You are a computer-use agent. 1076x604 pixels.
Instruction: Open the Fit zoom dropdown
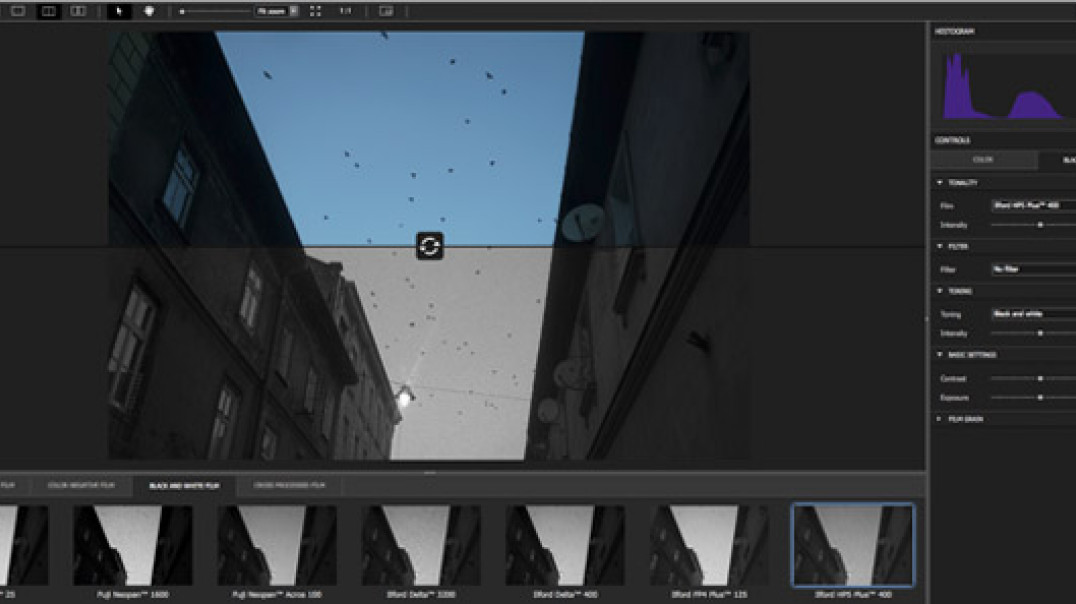coord(277,11)
